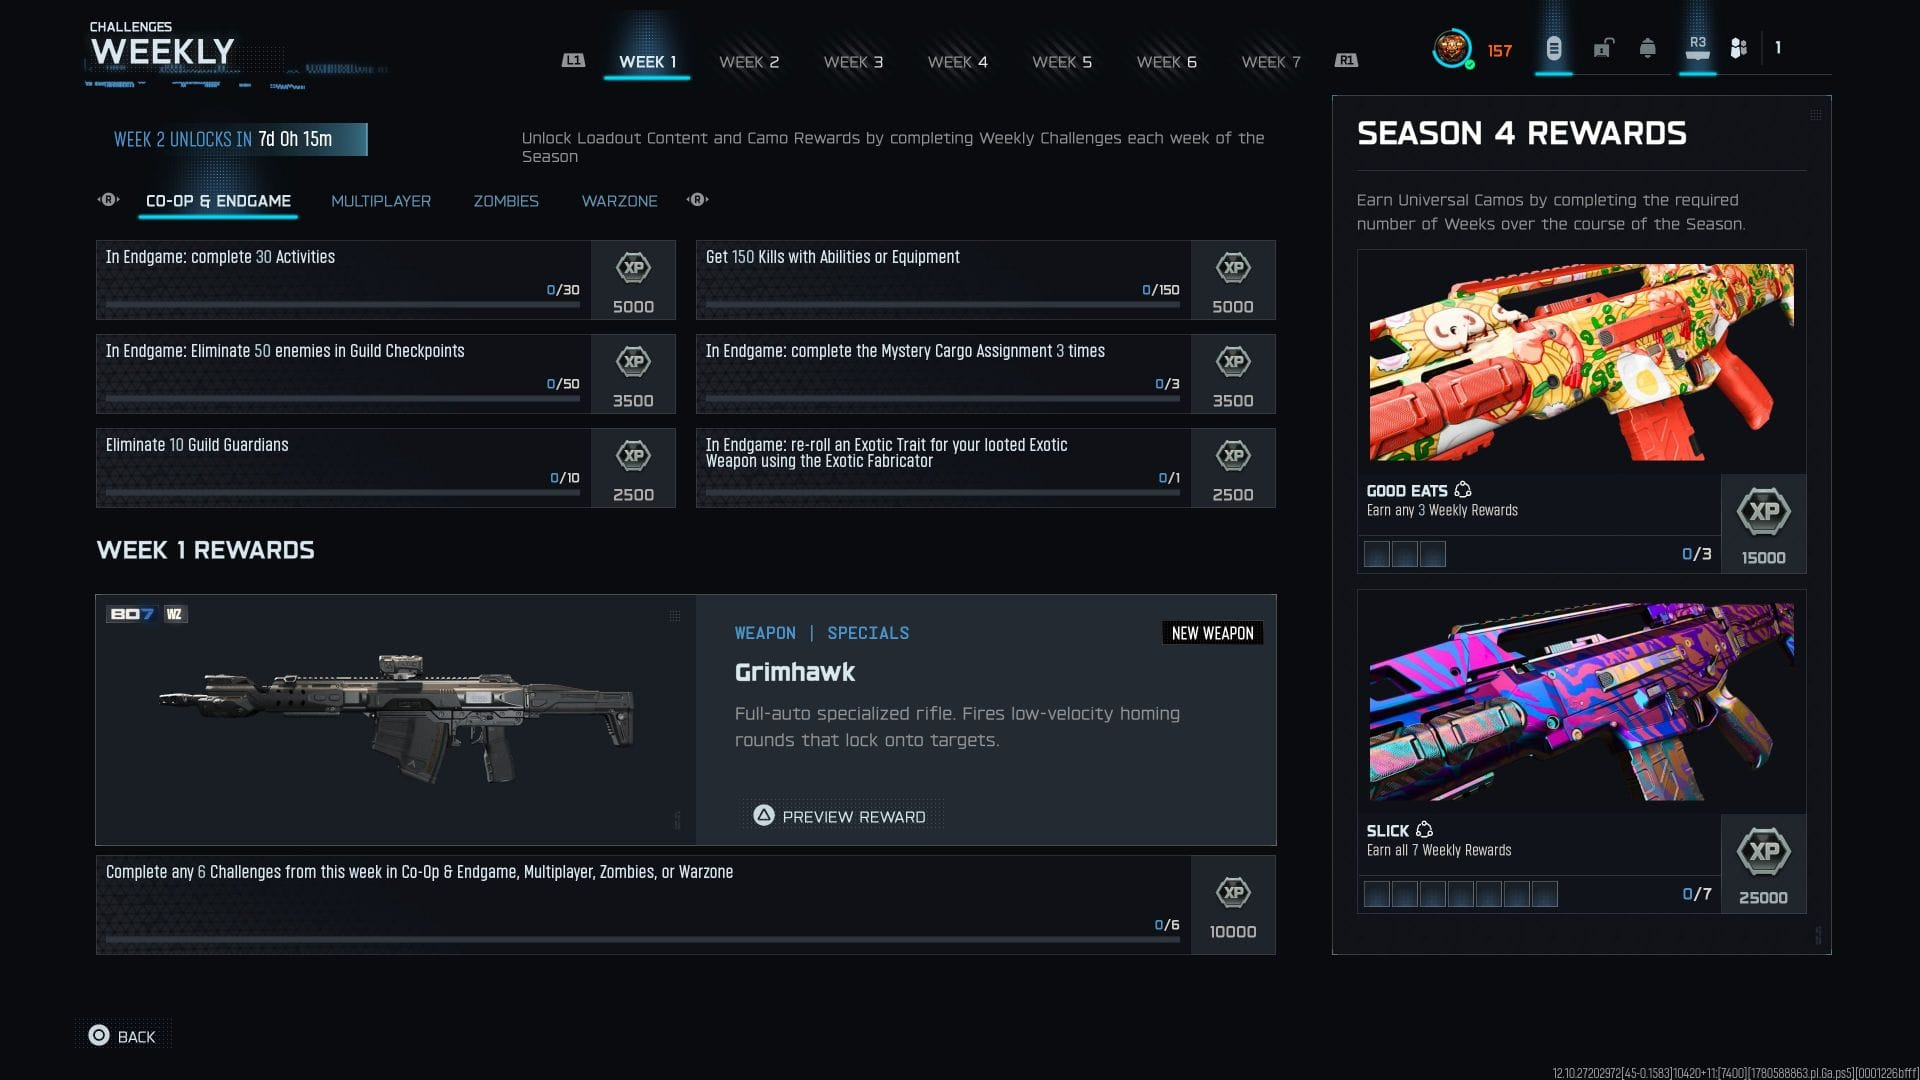Switch to the Week 5 tab
1920x1080 pixels.
point(1062,62)
